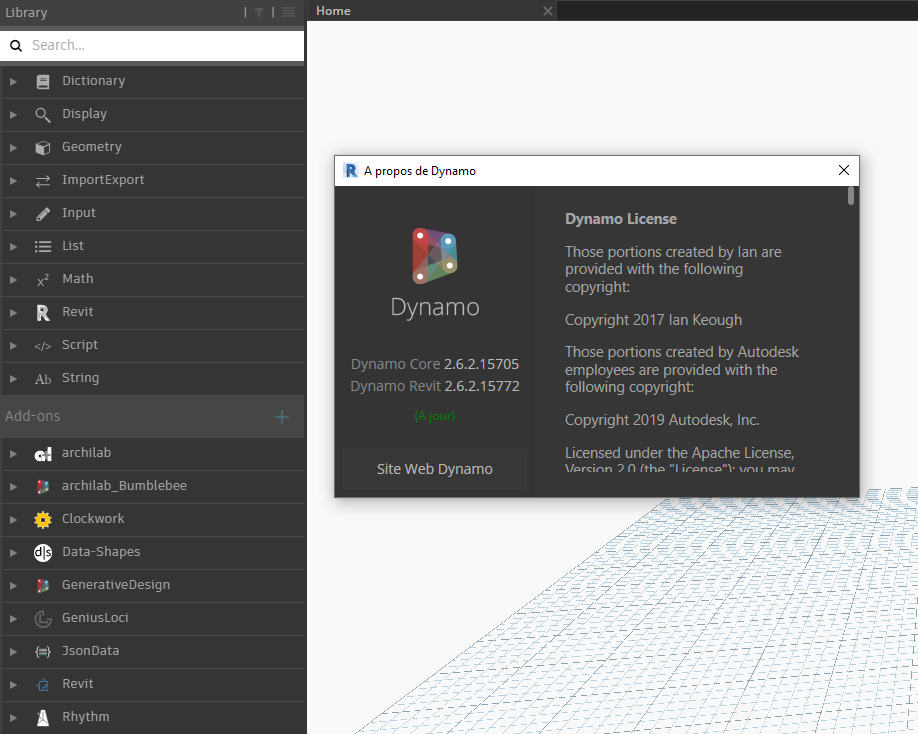Close the A propos de Dynamo dialog
The width and height of the screenshot is (918, 734).
tap(843, 171)
